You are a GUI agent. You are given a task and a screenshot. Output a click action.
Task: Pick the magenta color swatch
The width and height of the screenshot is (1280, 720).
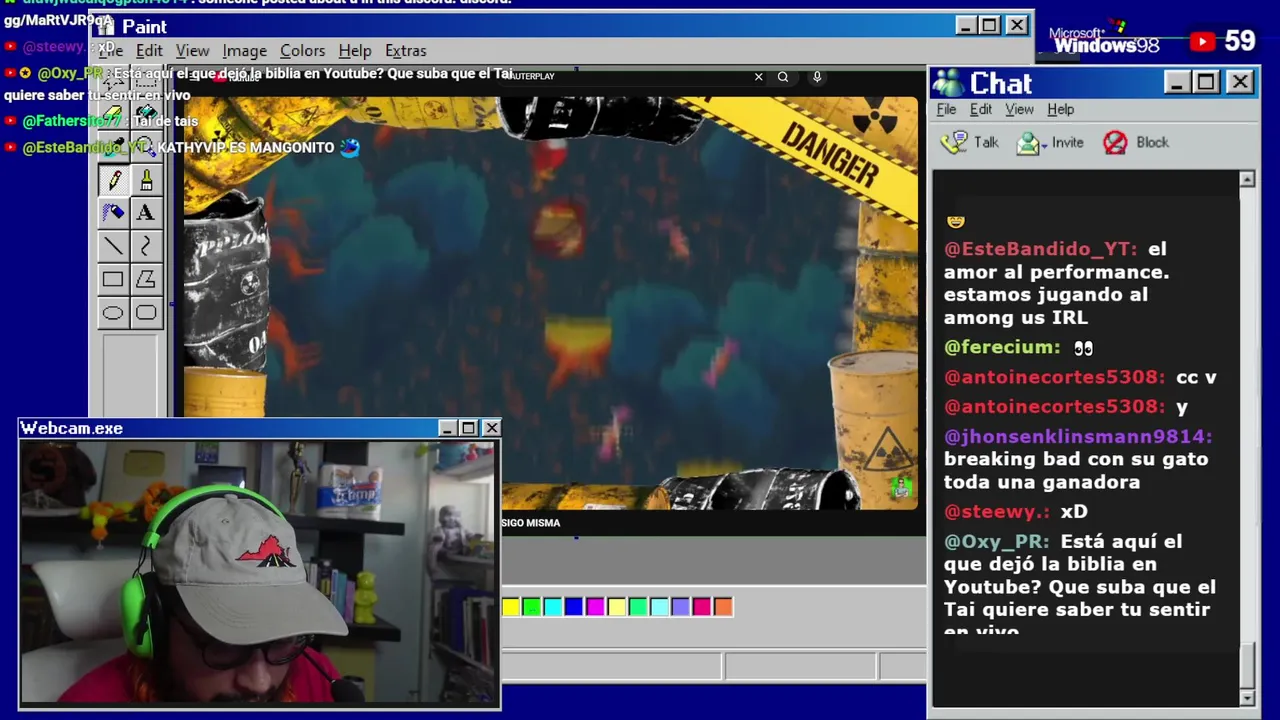pos(595,606)
